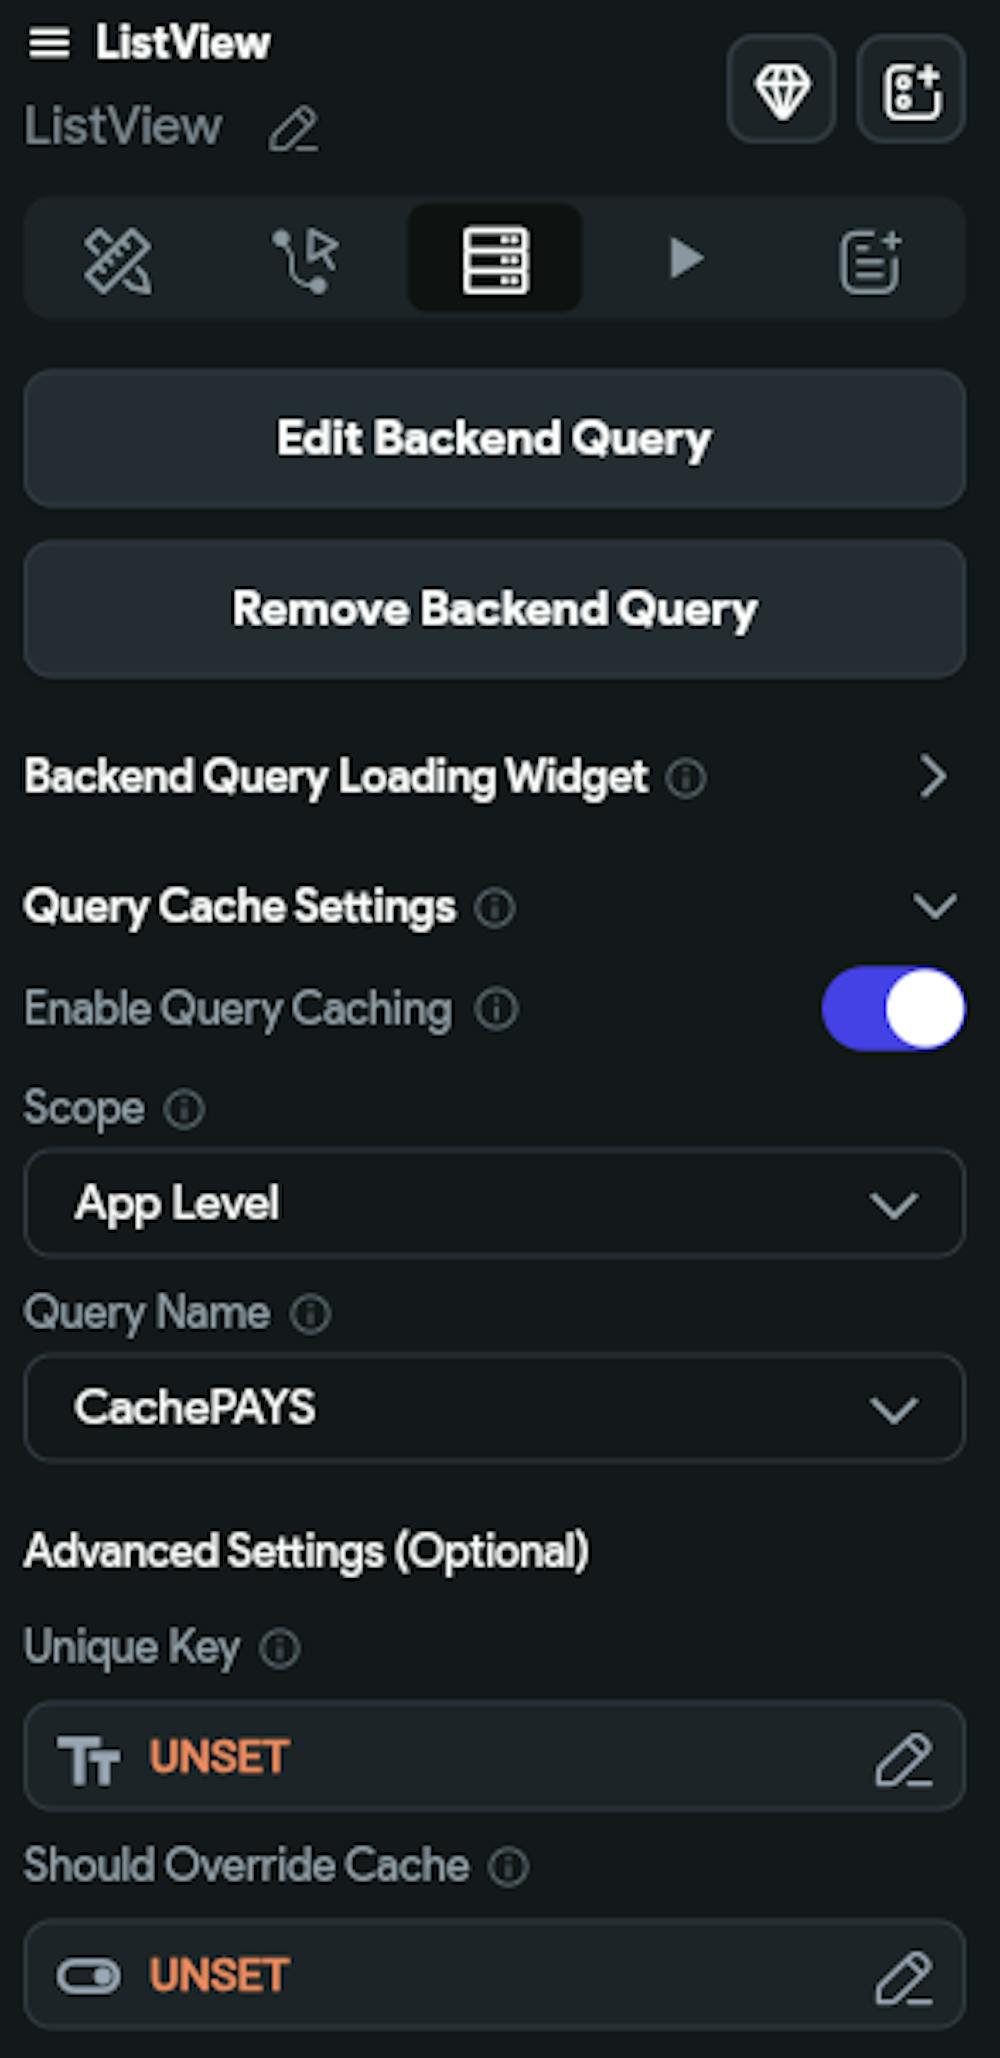This screenshot has width=1000, height=2058.
Task: Click the Edit Backend Query button
Action: click(x=493, y=438)
